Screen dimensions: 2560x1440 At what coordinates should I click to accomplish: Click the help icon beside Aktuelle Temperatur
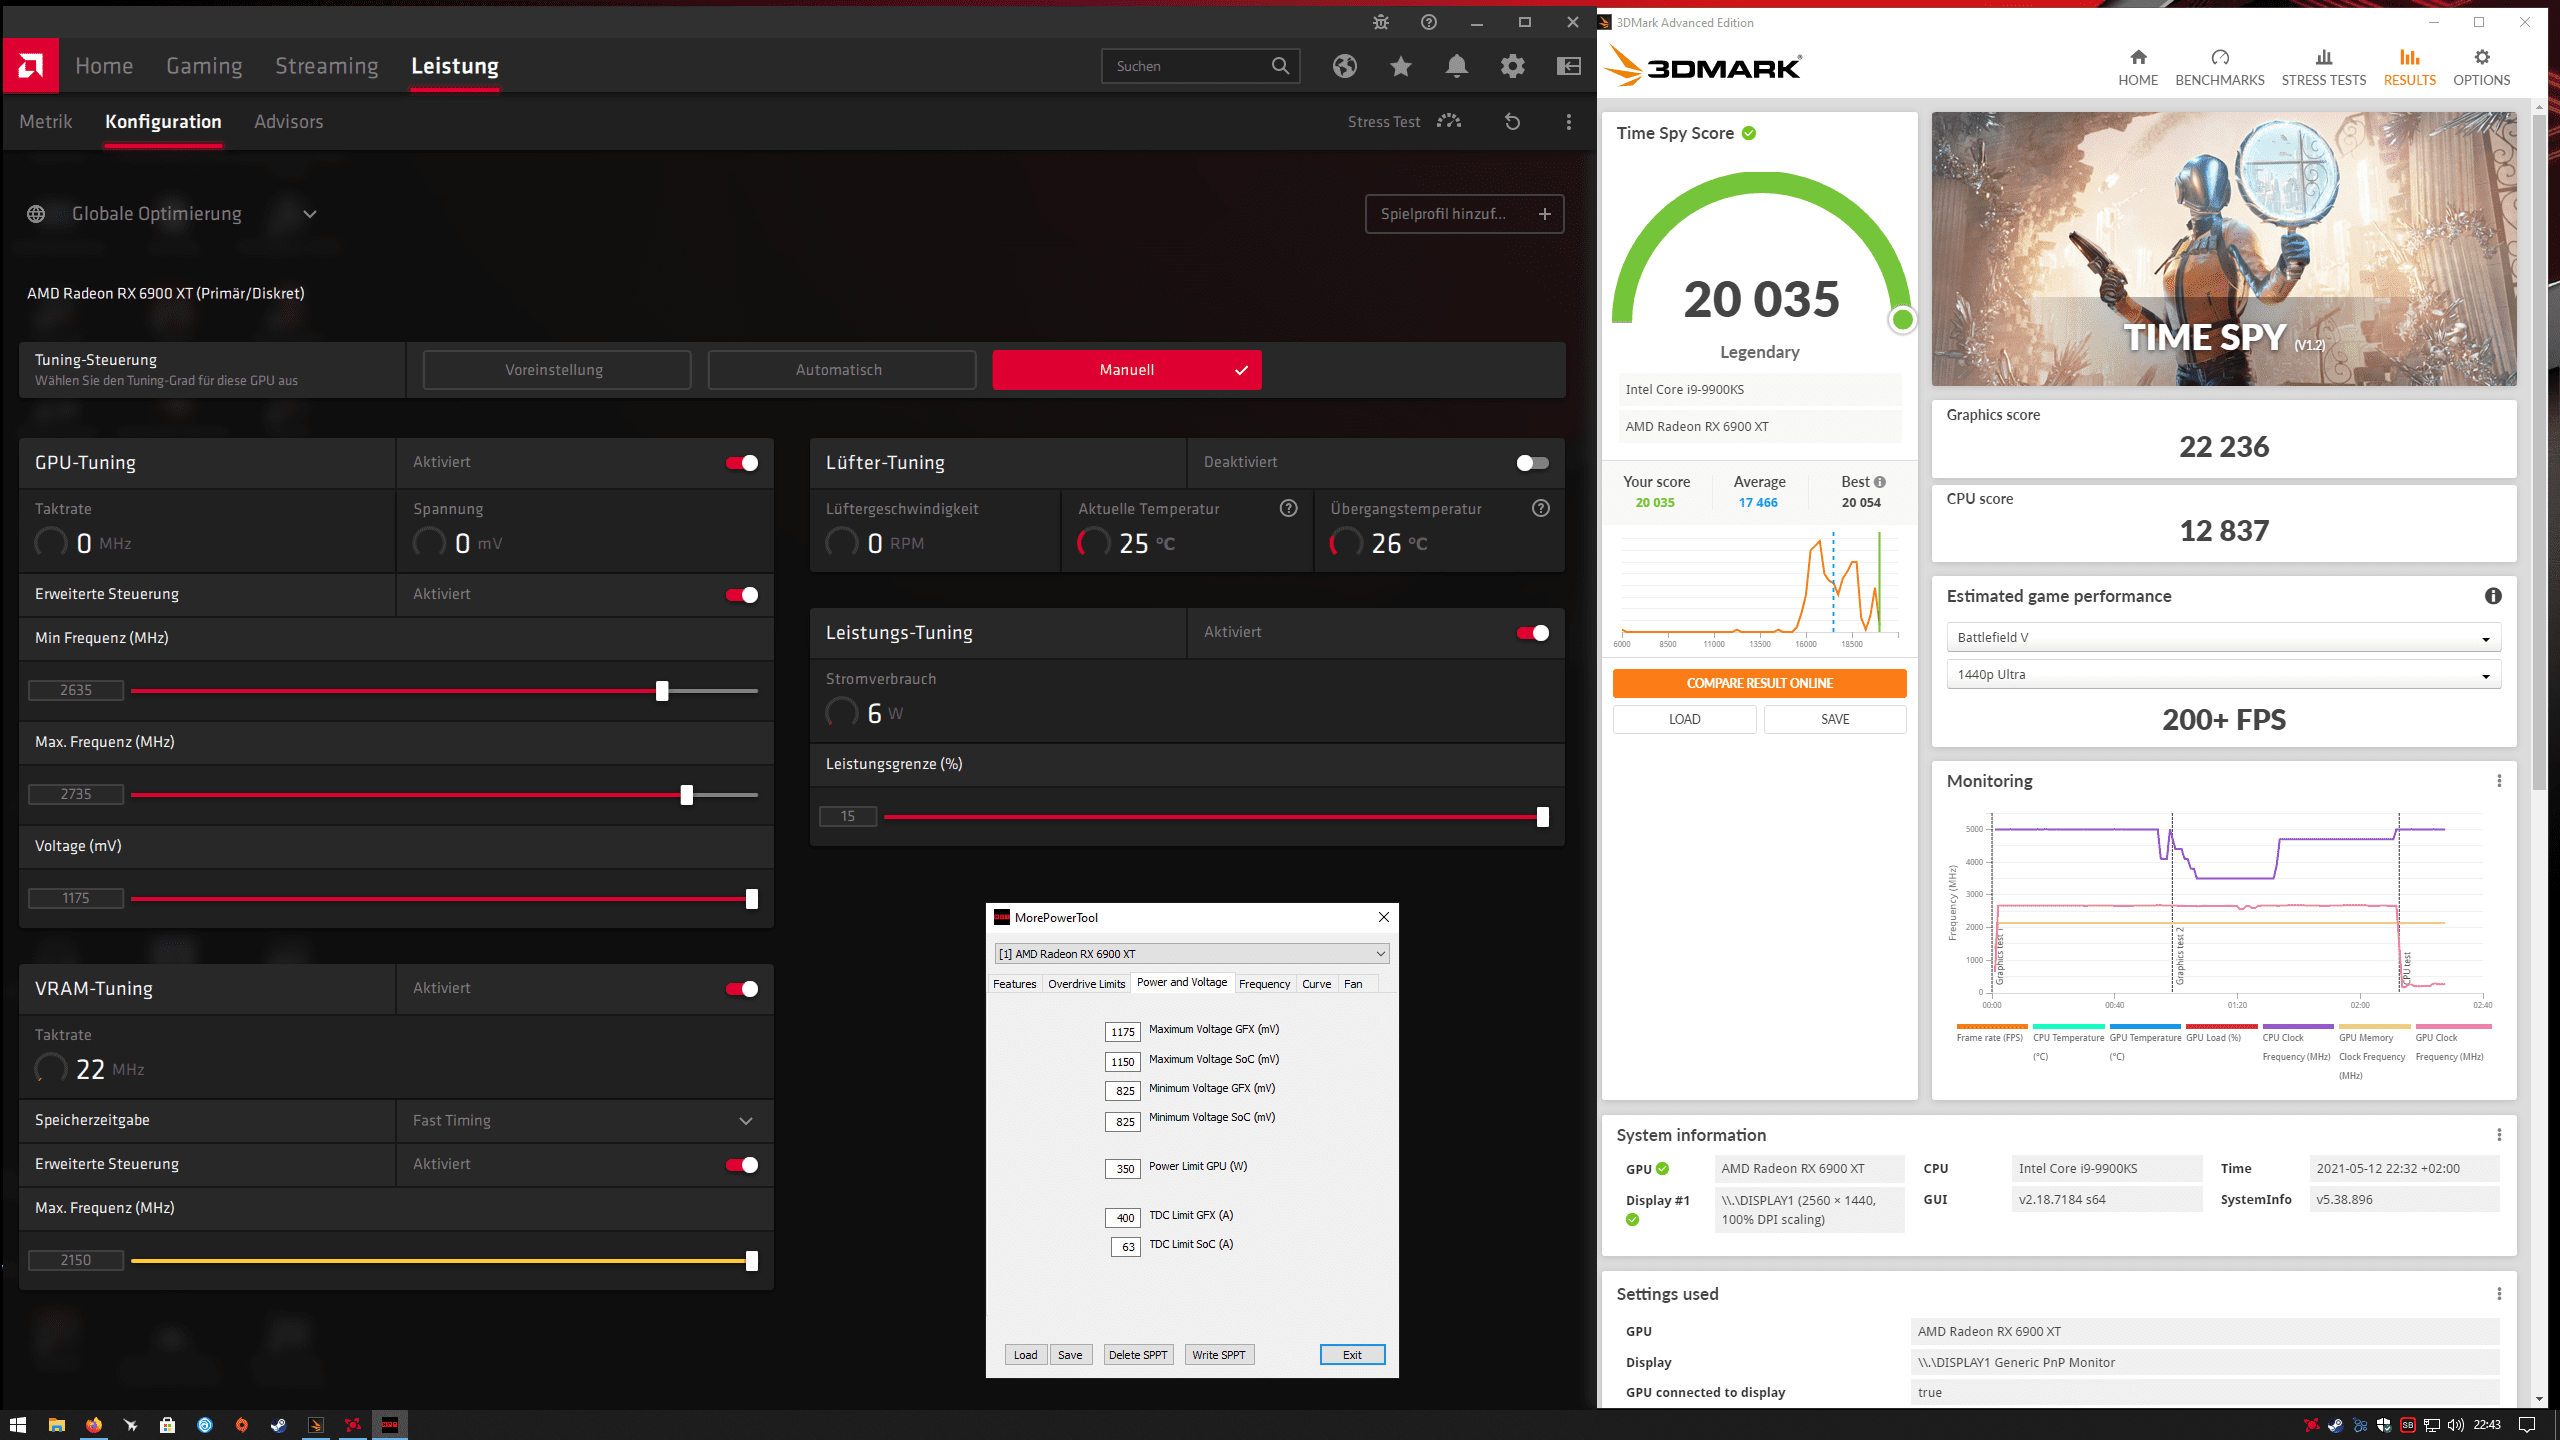tap(1289, 508)
